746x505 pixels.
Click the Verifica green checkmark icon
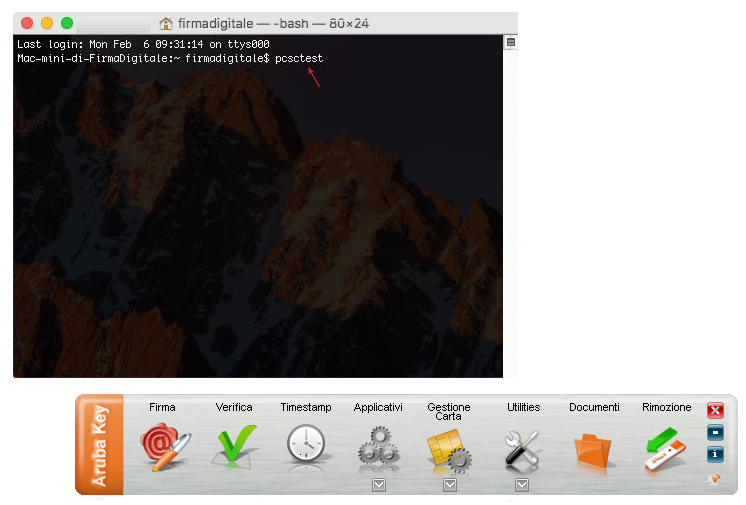click(235, 447)
